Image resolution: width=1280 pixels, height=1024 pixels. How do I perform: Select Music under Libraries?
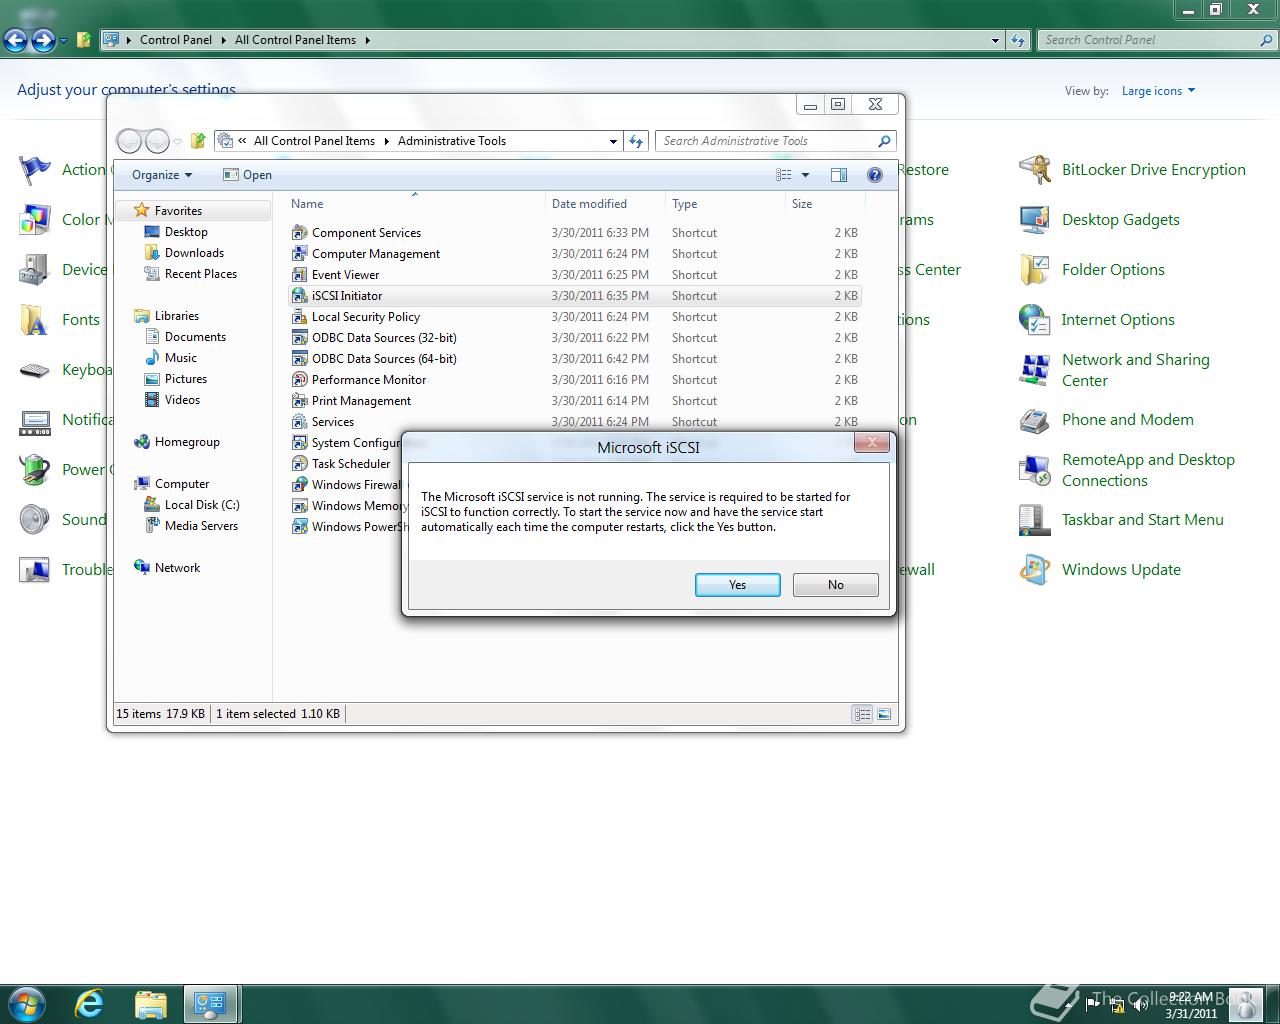tap(180, 358)
